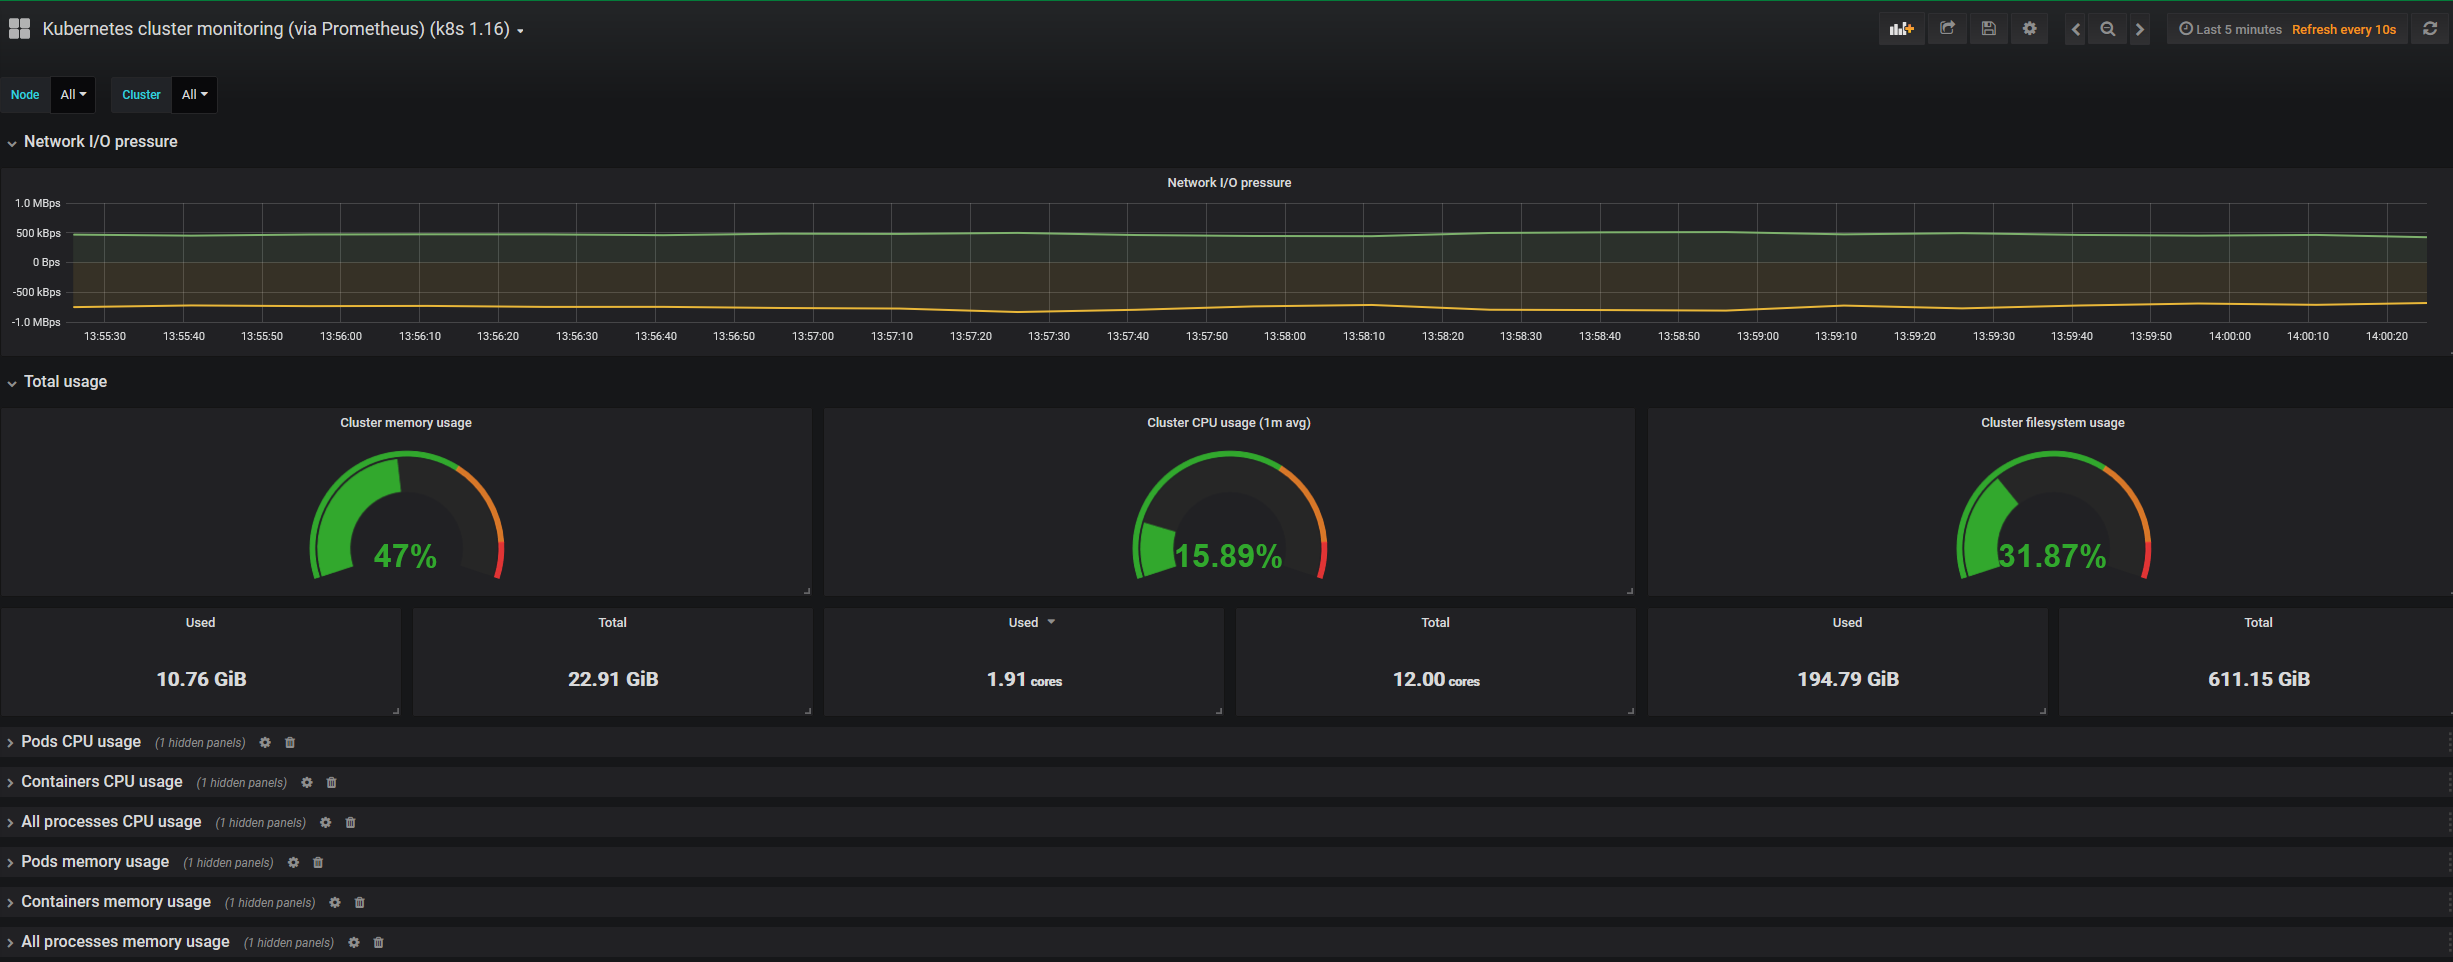Image resolution: width=2453 pixels, height=962 pixels.
Task: Click the Cluster variable label
Action: [141, 95]
